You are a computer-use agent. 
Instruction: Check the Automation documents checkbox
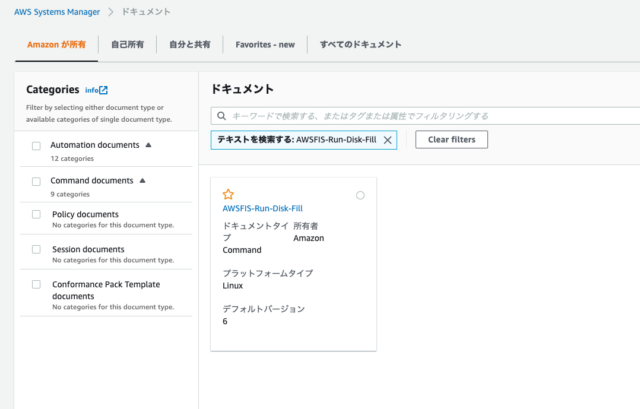coord(36,145)
